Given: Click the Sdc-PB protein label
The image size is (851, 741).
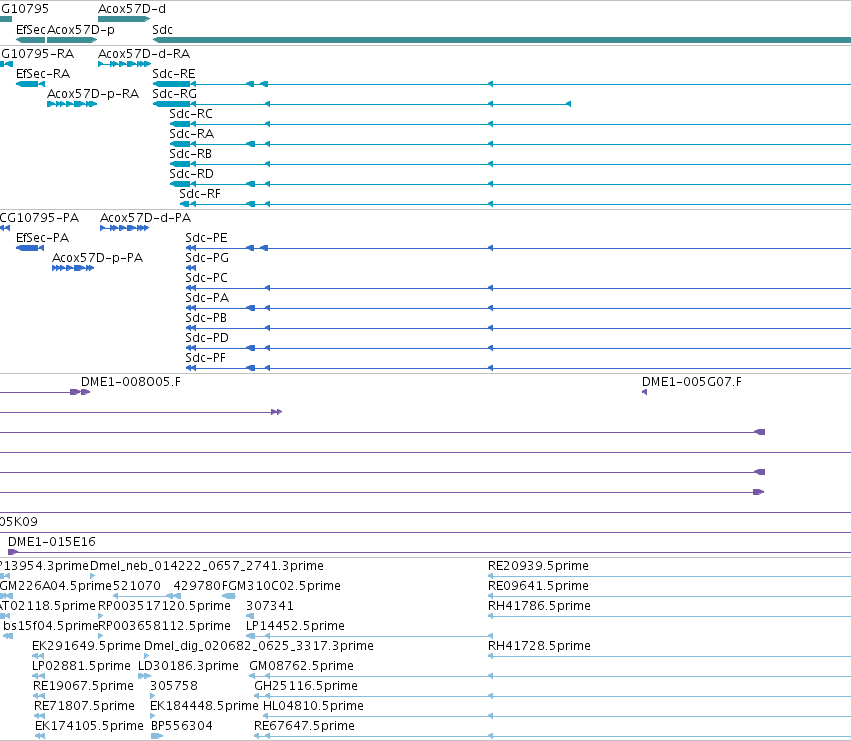Looking at the screenshot, I should tap(206, 318).
